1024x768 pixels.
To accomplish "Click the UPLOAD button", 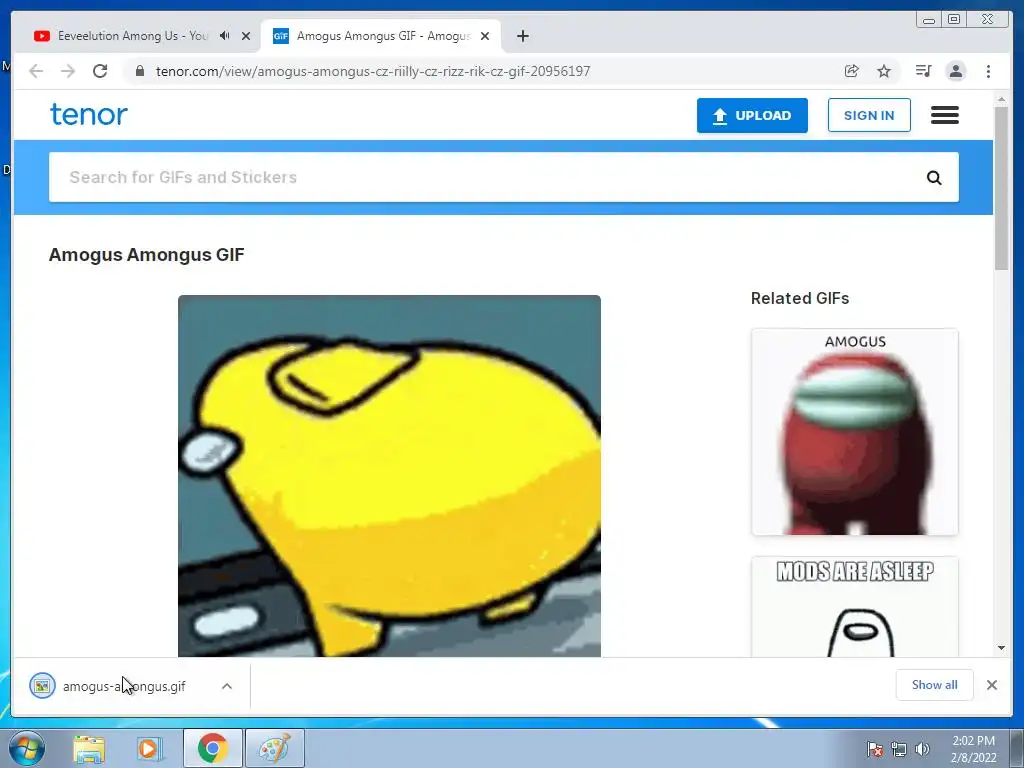I will [x=752, y=116].
